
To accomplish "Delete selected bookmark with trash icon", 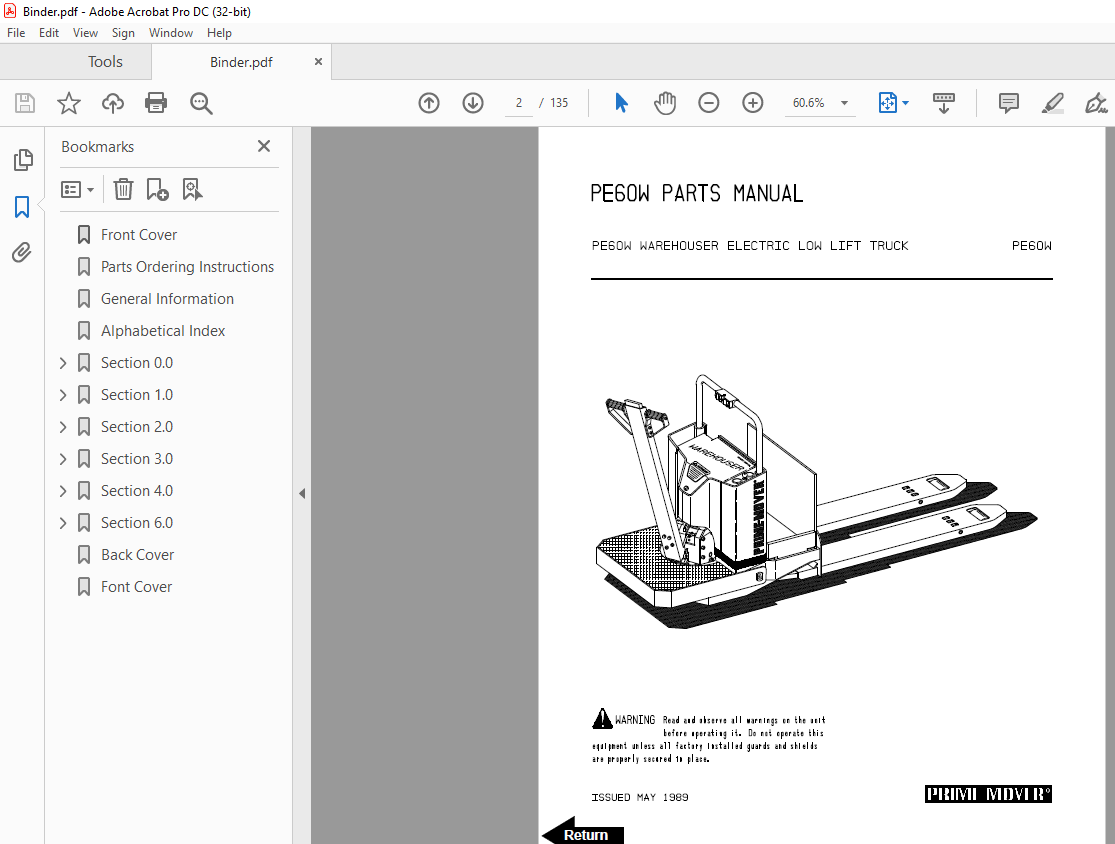I will point(123,189).
